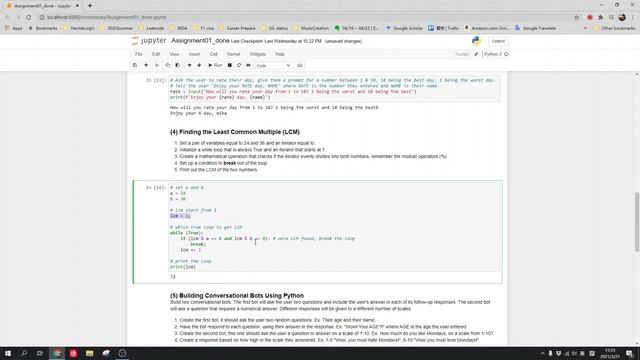Open the Chrome profile avatar
640x360 pixels.
click(x=622, y=17)
